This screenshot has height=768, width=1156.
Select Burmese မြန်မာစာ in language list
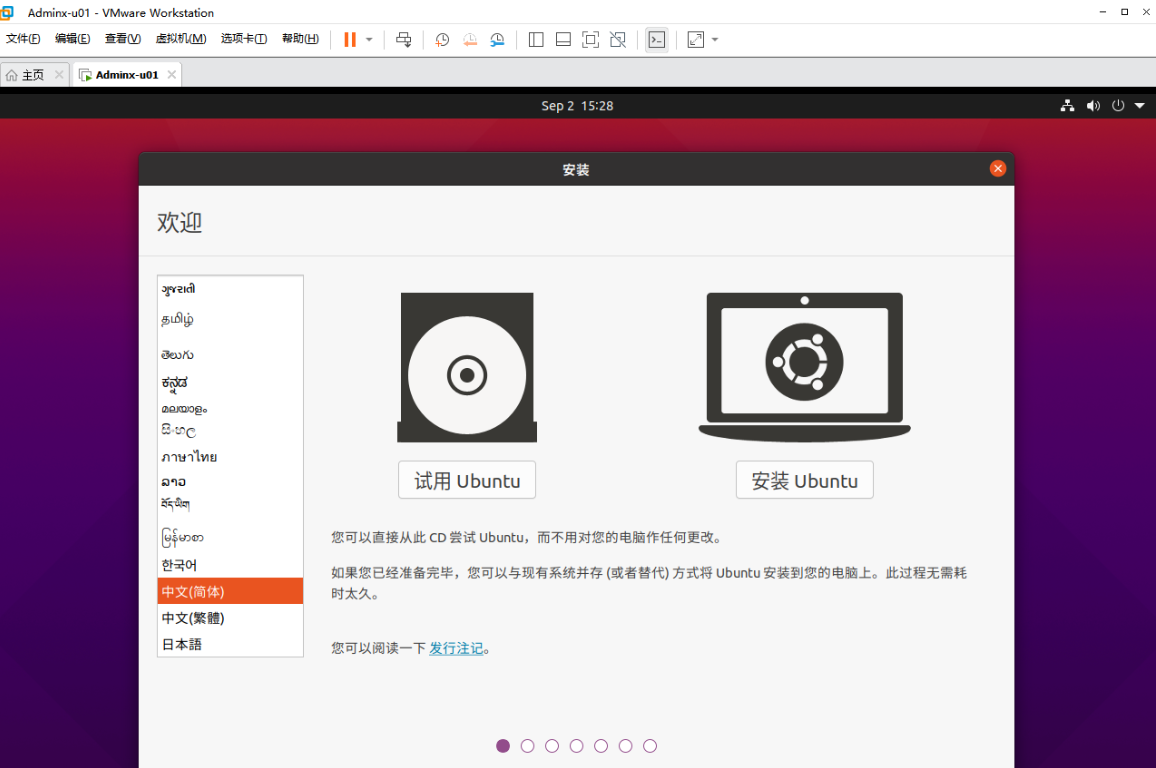click(230, 537)
